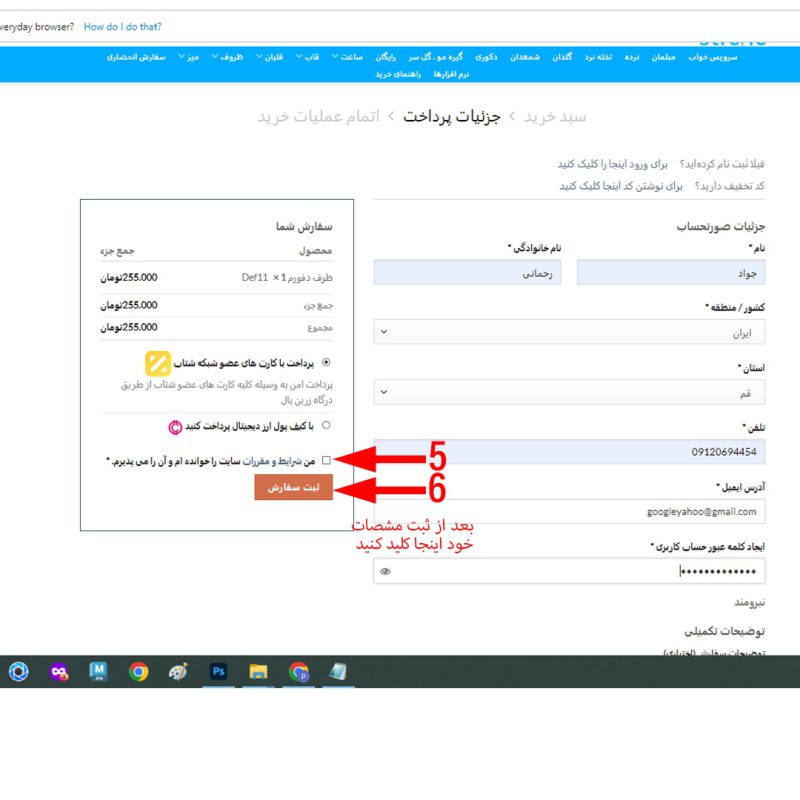Image resolution: width=800 pixels, height=800 pixels.
Task: Open راهنمای خرید in the navigation bar
Action: point(397,74)
